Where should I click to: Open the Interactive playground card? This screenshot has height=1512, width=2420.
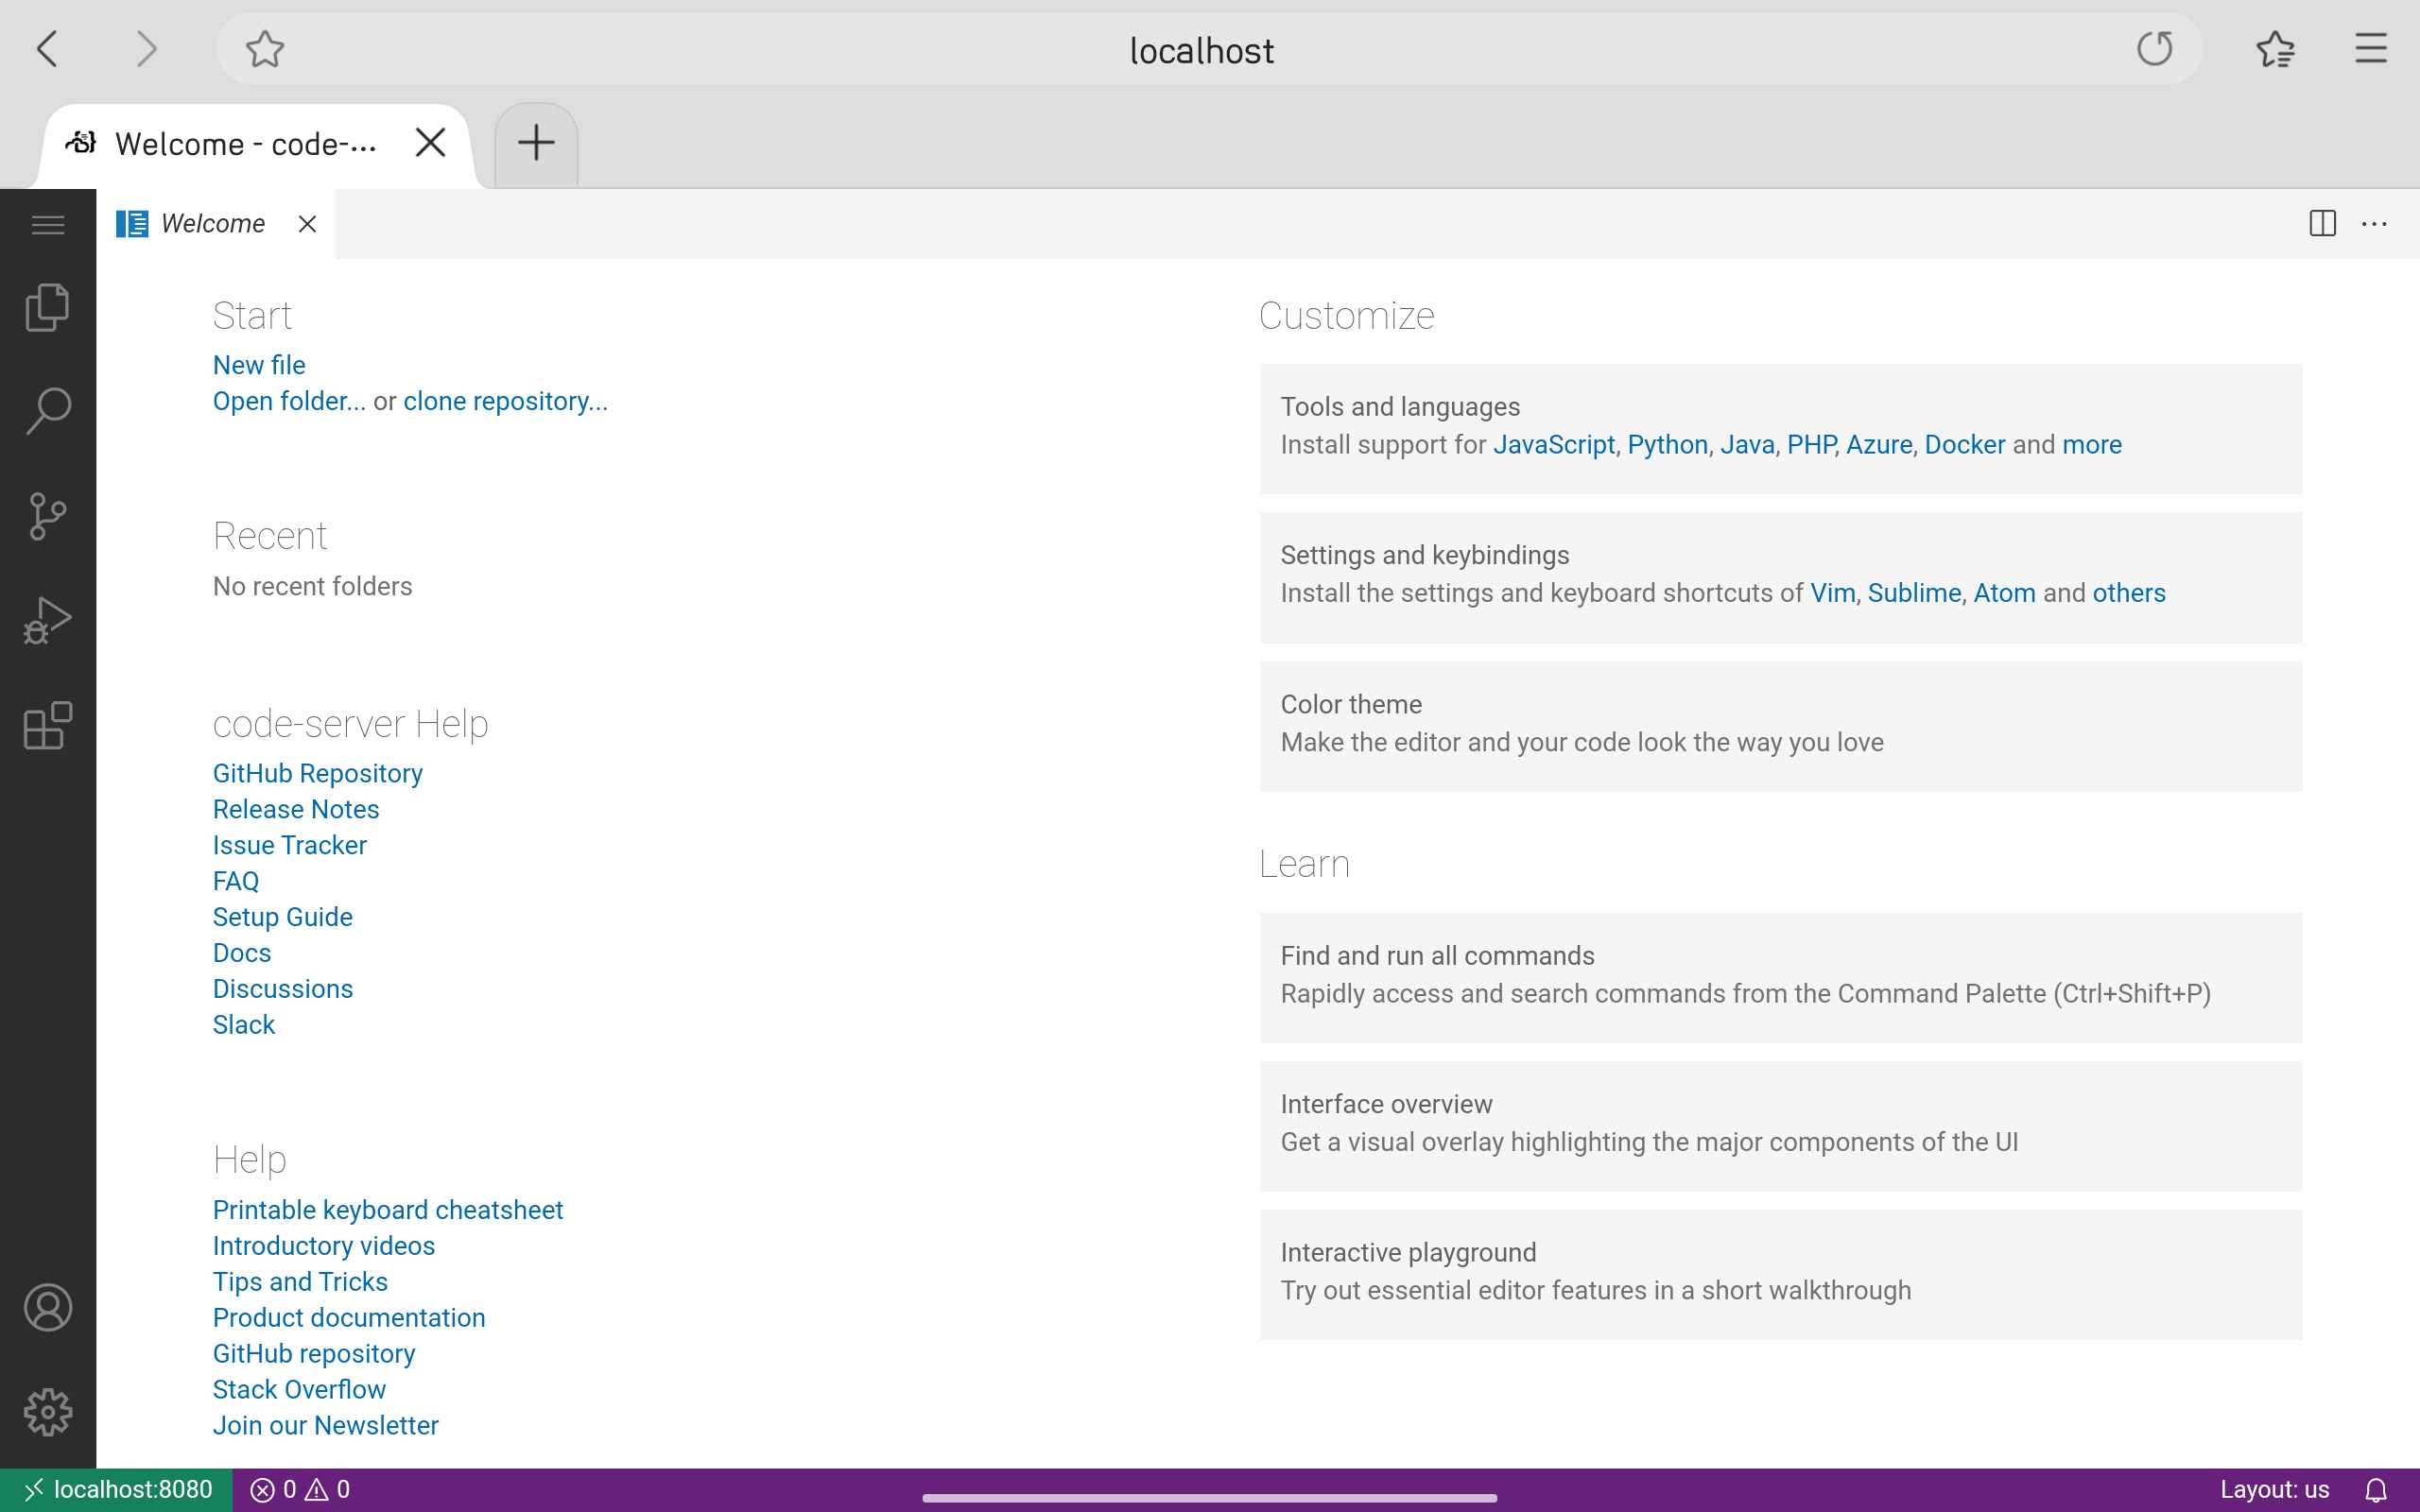pyautogui.click(x=1780, y=1274)
